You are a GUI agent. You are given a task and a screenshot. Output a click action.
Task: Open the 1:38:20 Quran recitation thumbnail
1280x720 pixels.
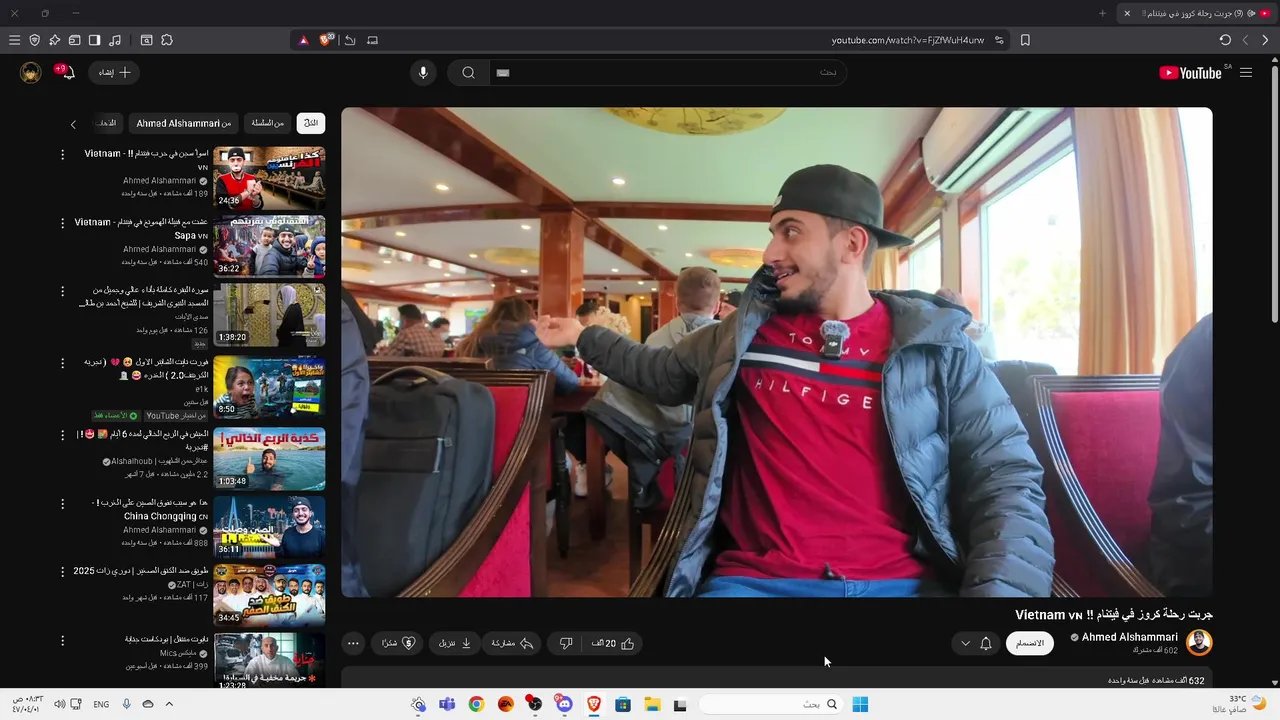tap(269, 315)
